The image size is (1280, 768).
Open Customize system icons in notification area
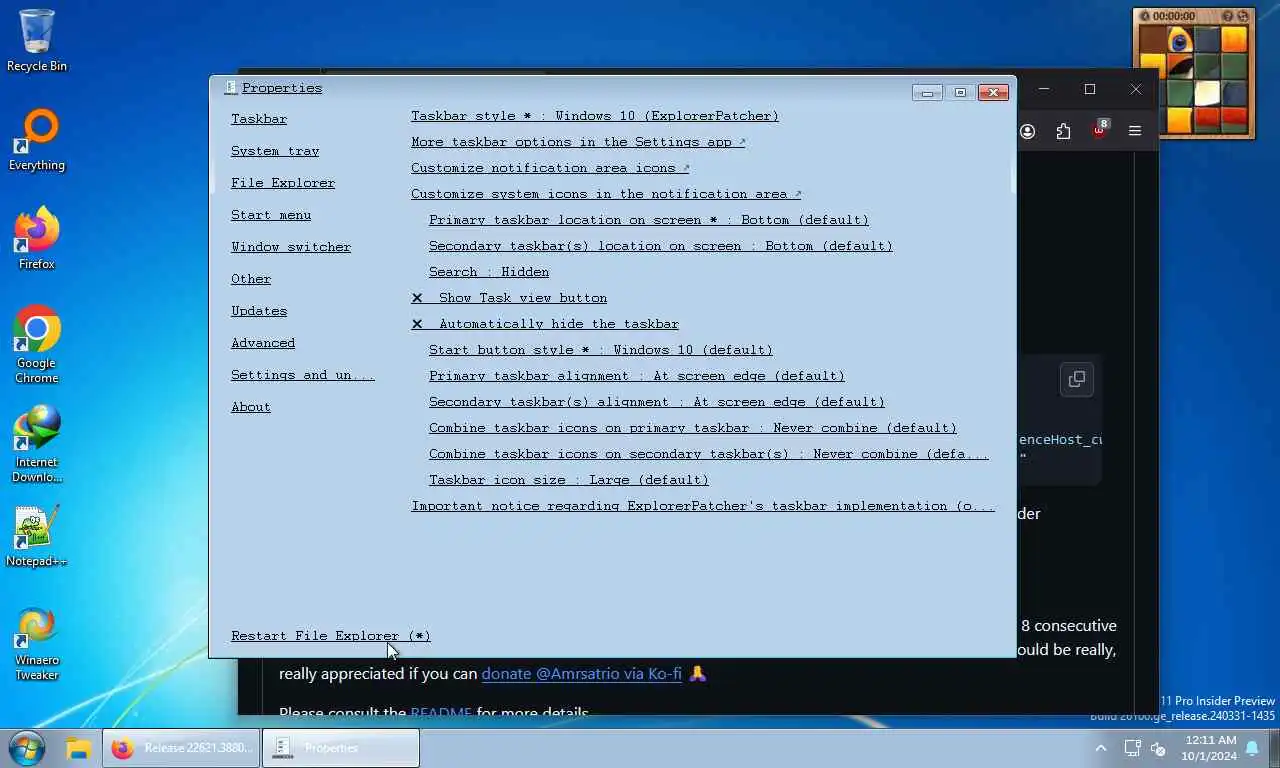coord(606,194)
